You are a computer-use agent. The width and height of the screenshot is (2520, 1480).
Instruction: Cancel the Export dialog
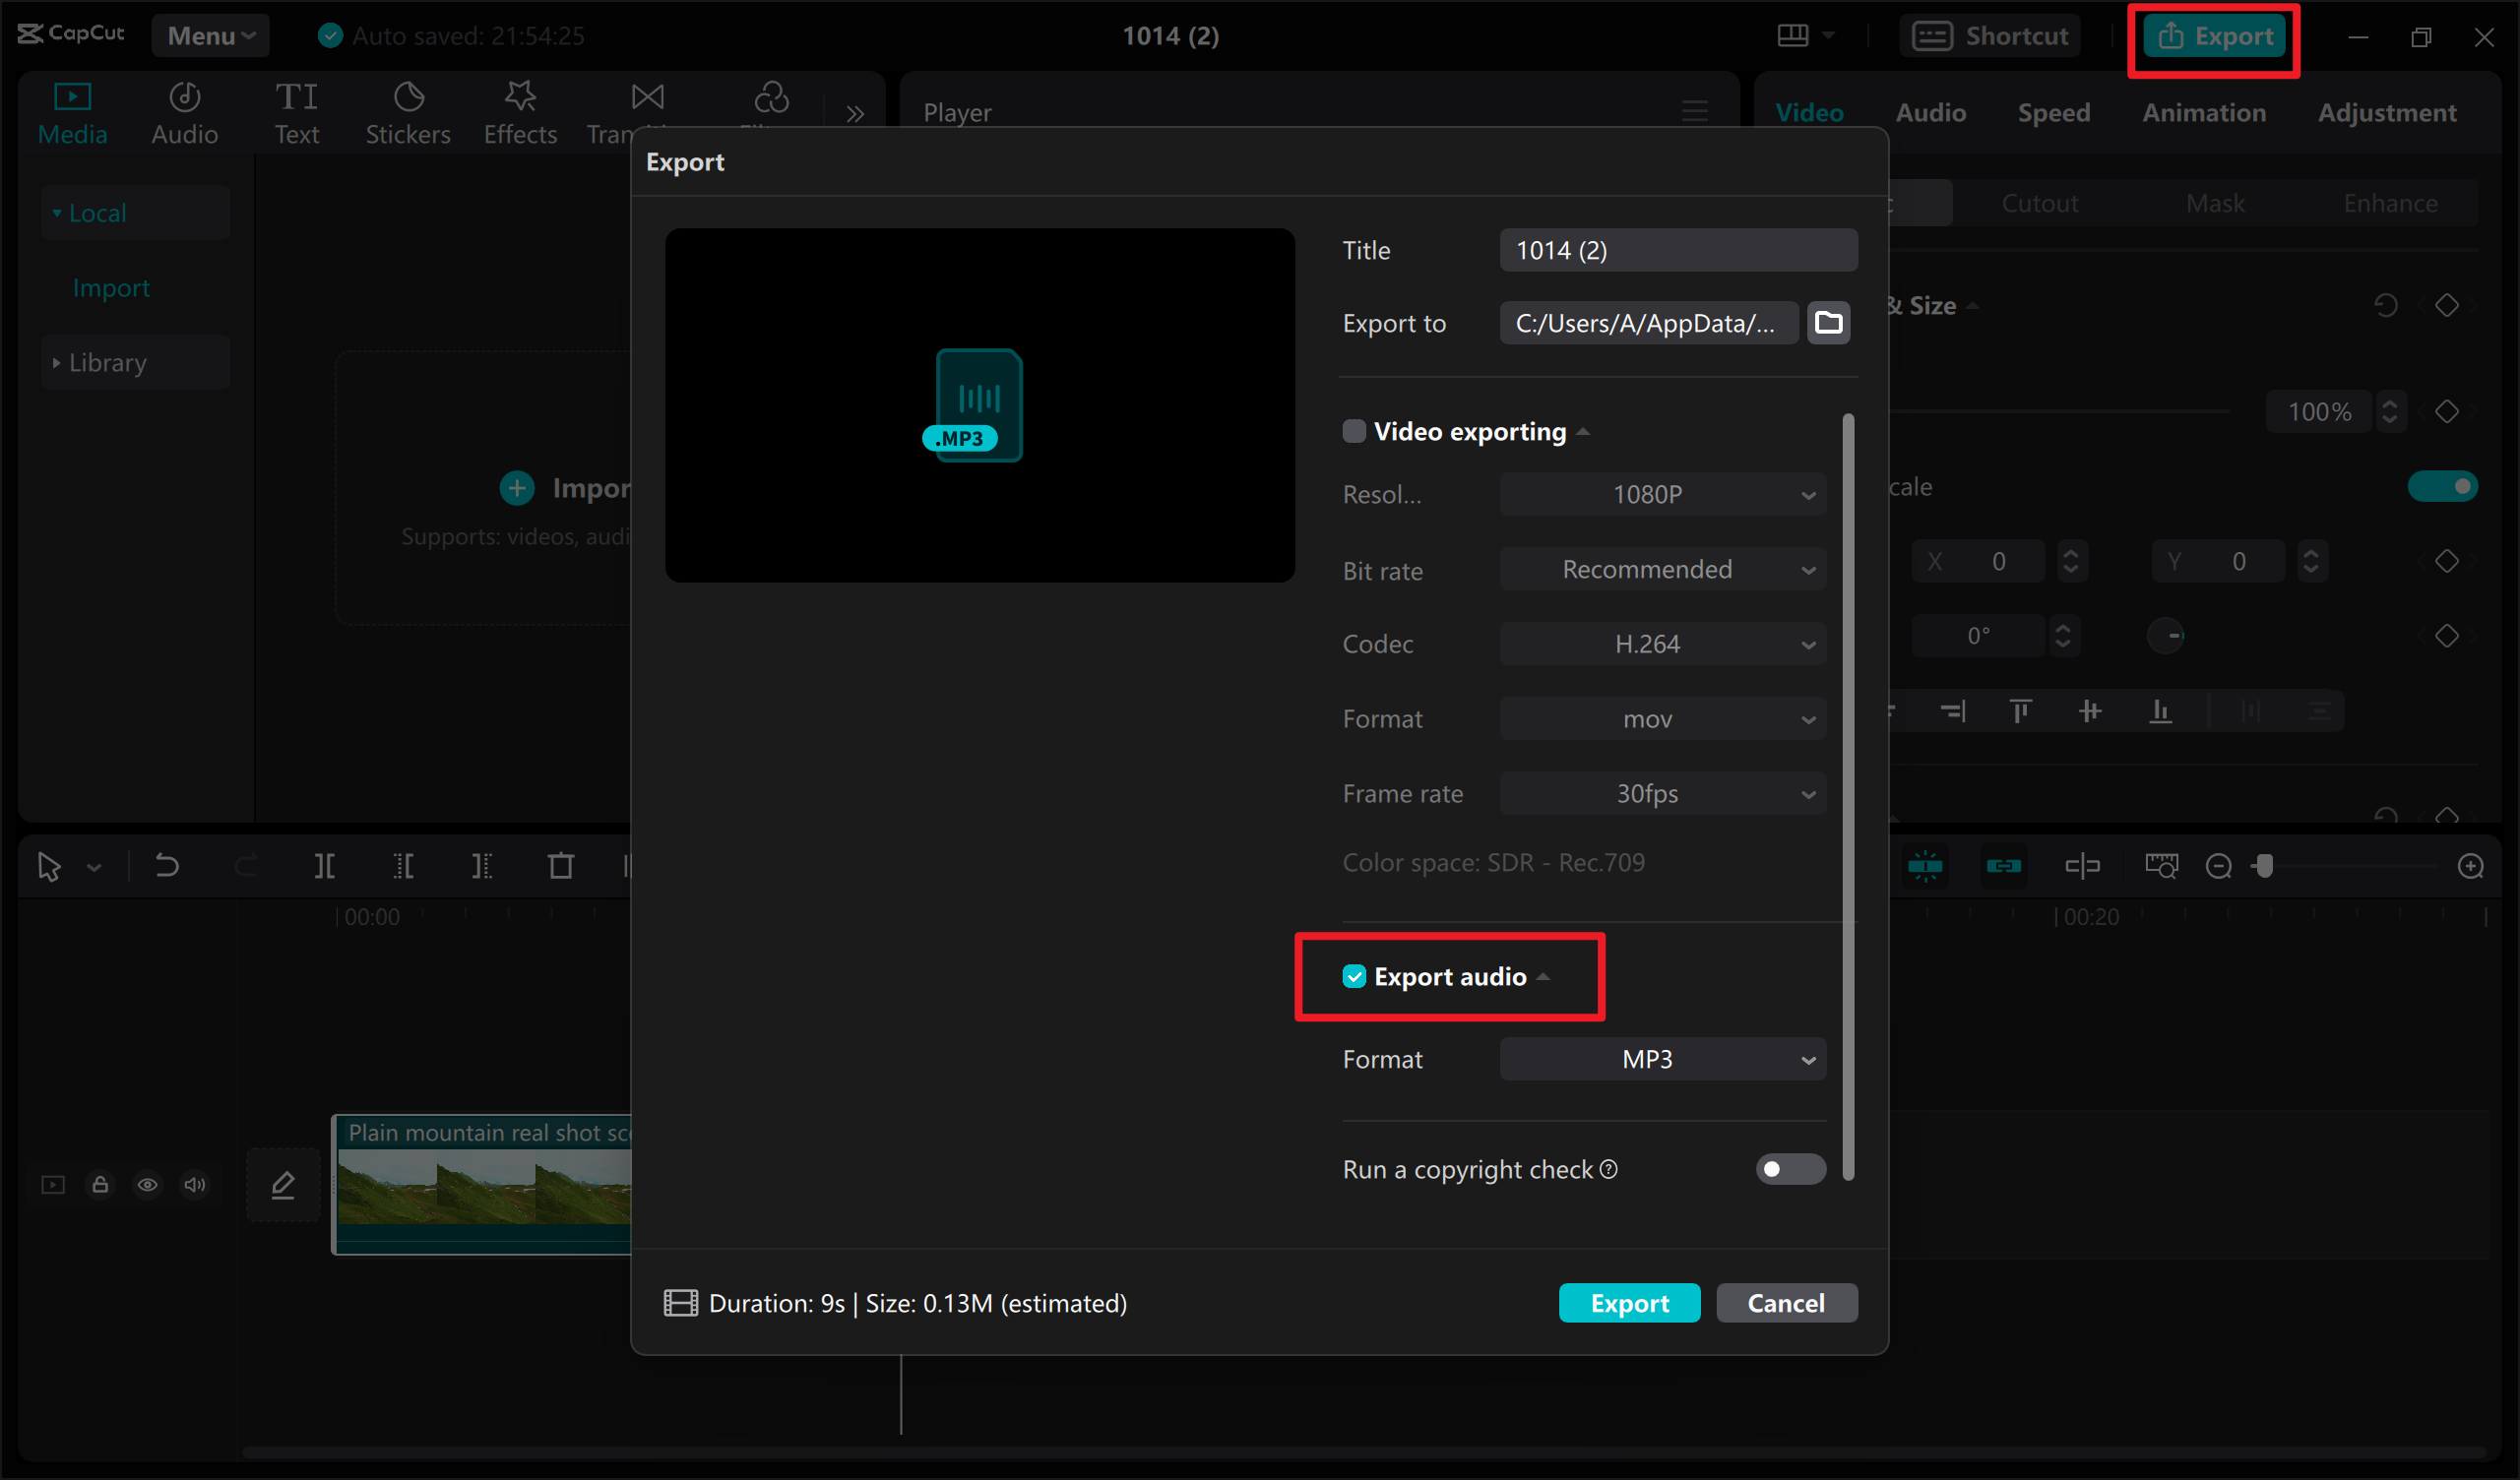tap(1786, 1302)
